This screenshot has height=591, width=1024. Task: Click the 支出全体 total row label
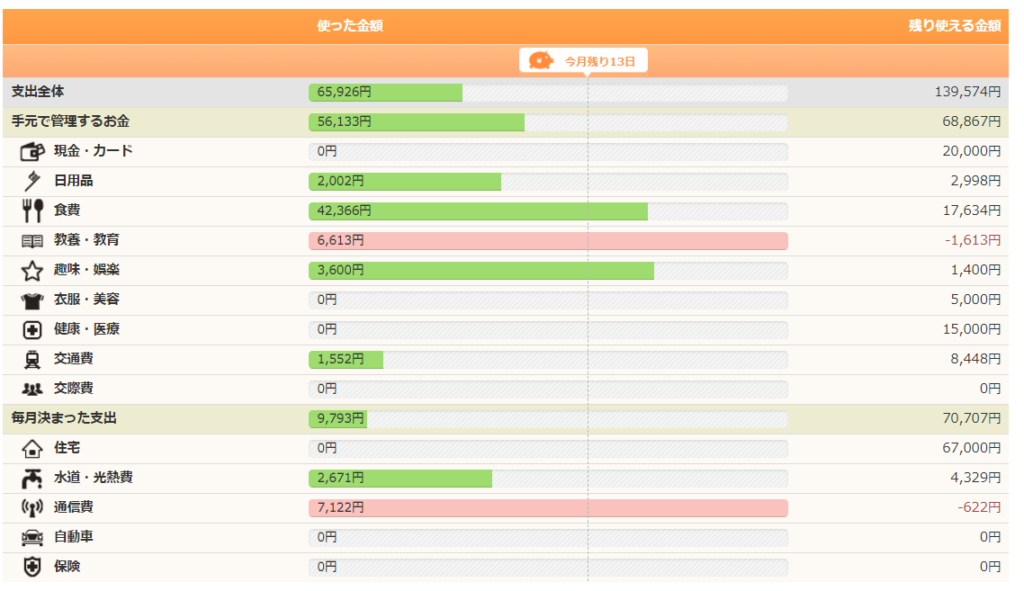click(38, 91)
